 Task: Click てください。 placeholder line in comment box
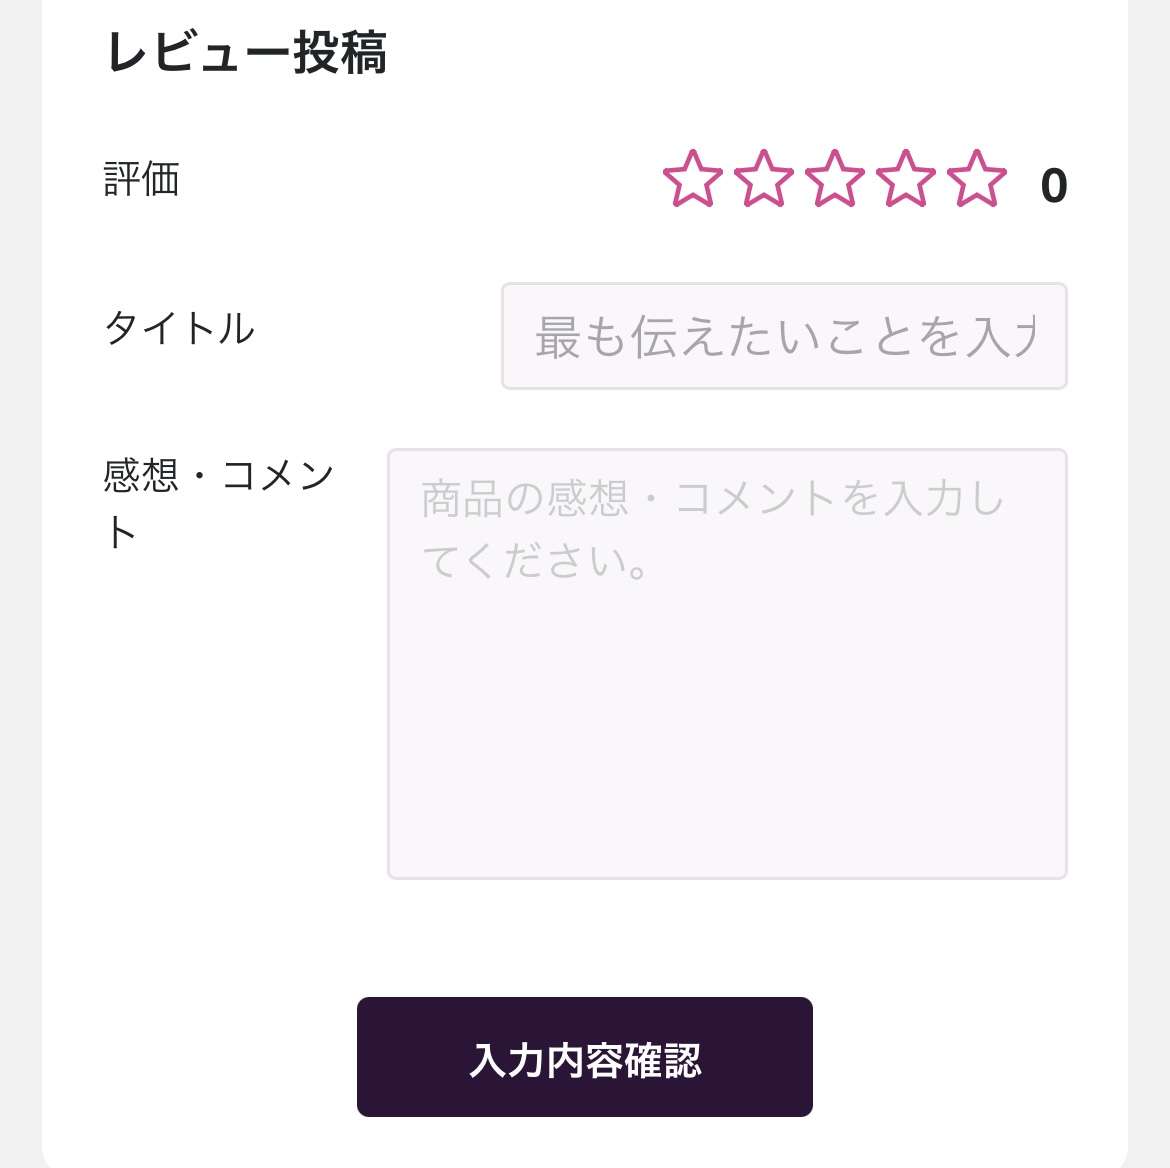coord(537,561)
